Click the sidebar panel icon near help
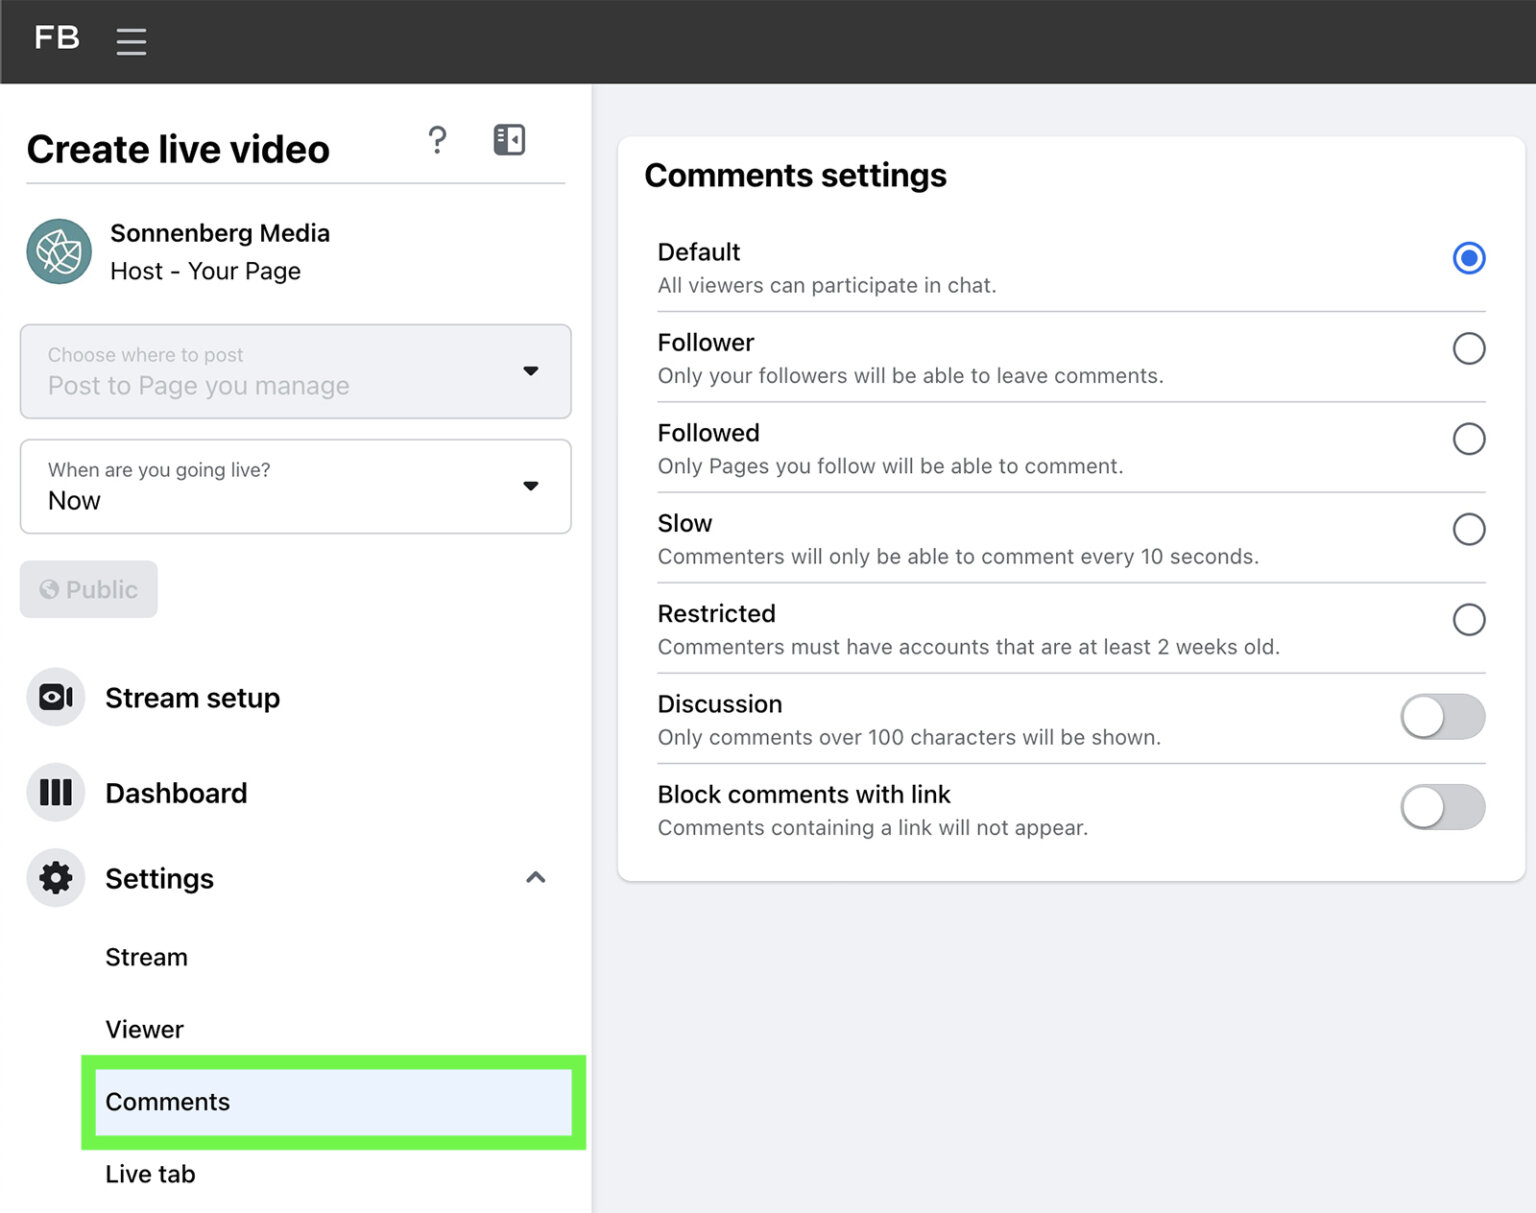The height and width of the screenshot is (1213, 1536). pos(509,140)
